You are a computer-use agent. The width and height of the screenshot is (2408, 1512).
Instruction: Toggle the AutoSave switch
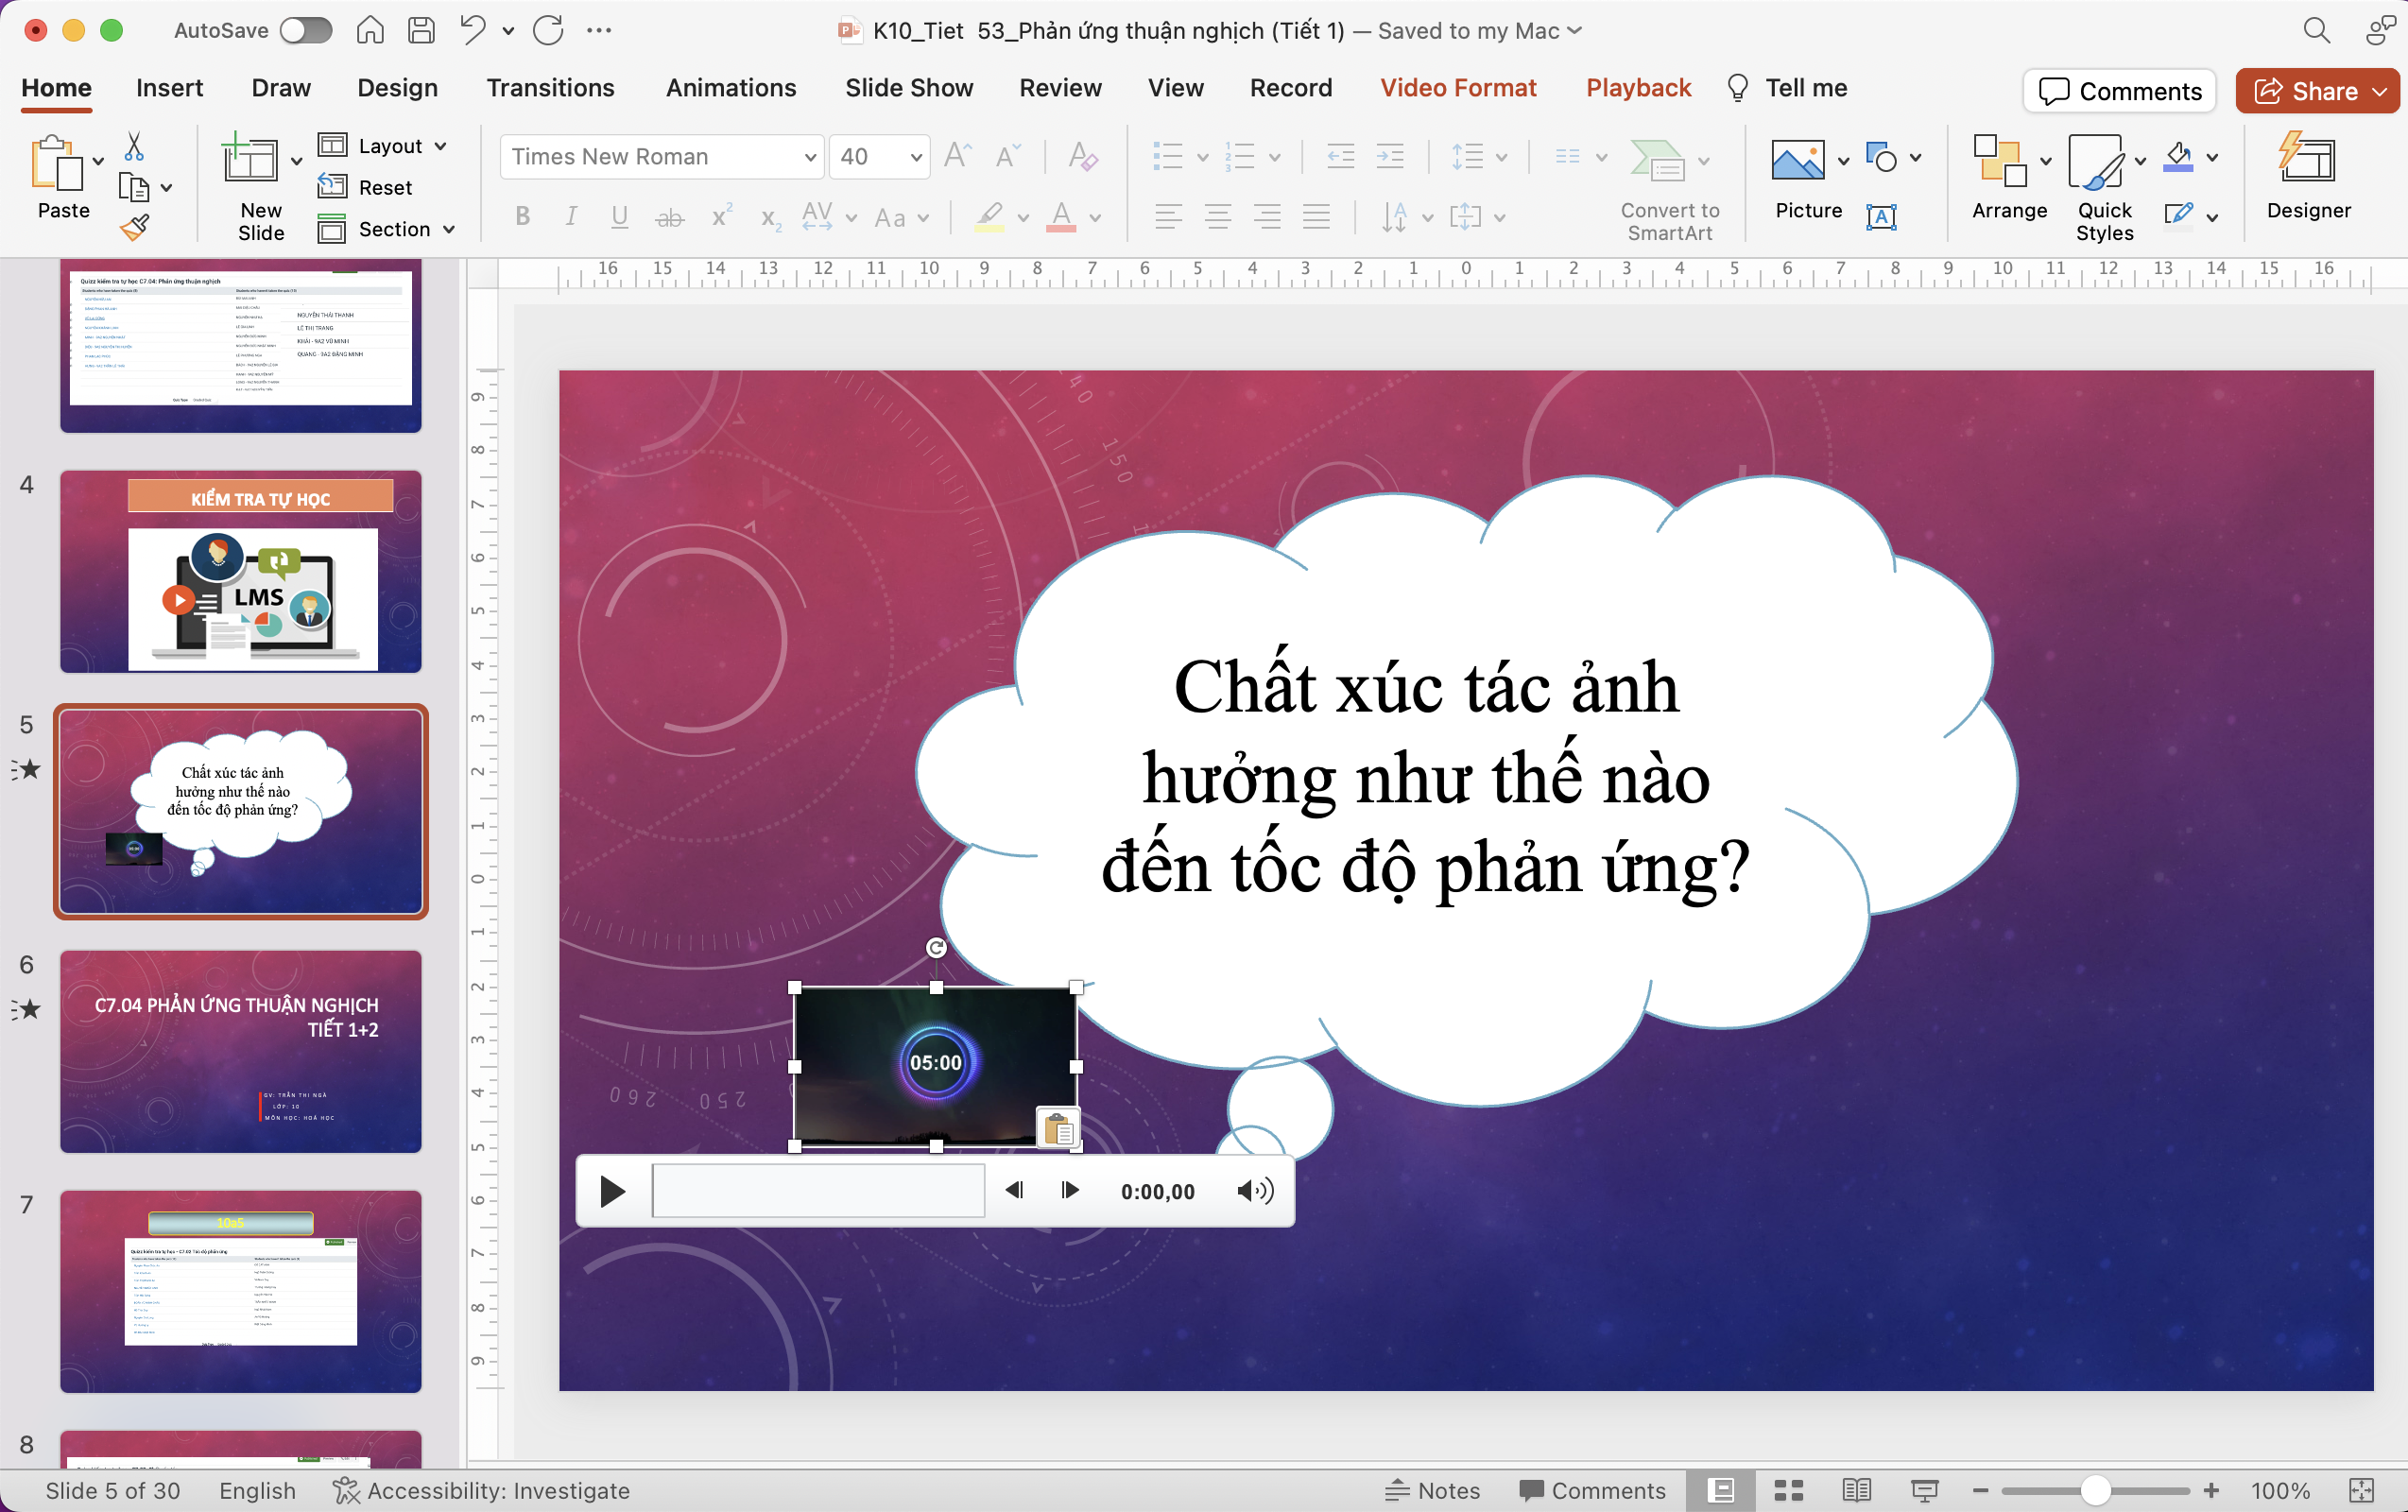click(306, 30)
